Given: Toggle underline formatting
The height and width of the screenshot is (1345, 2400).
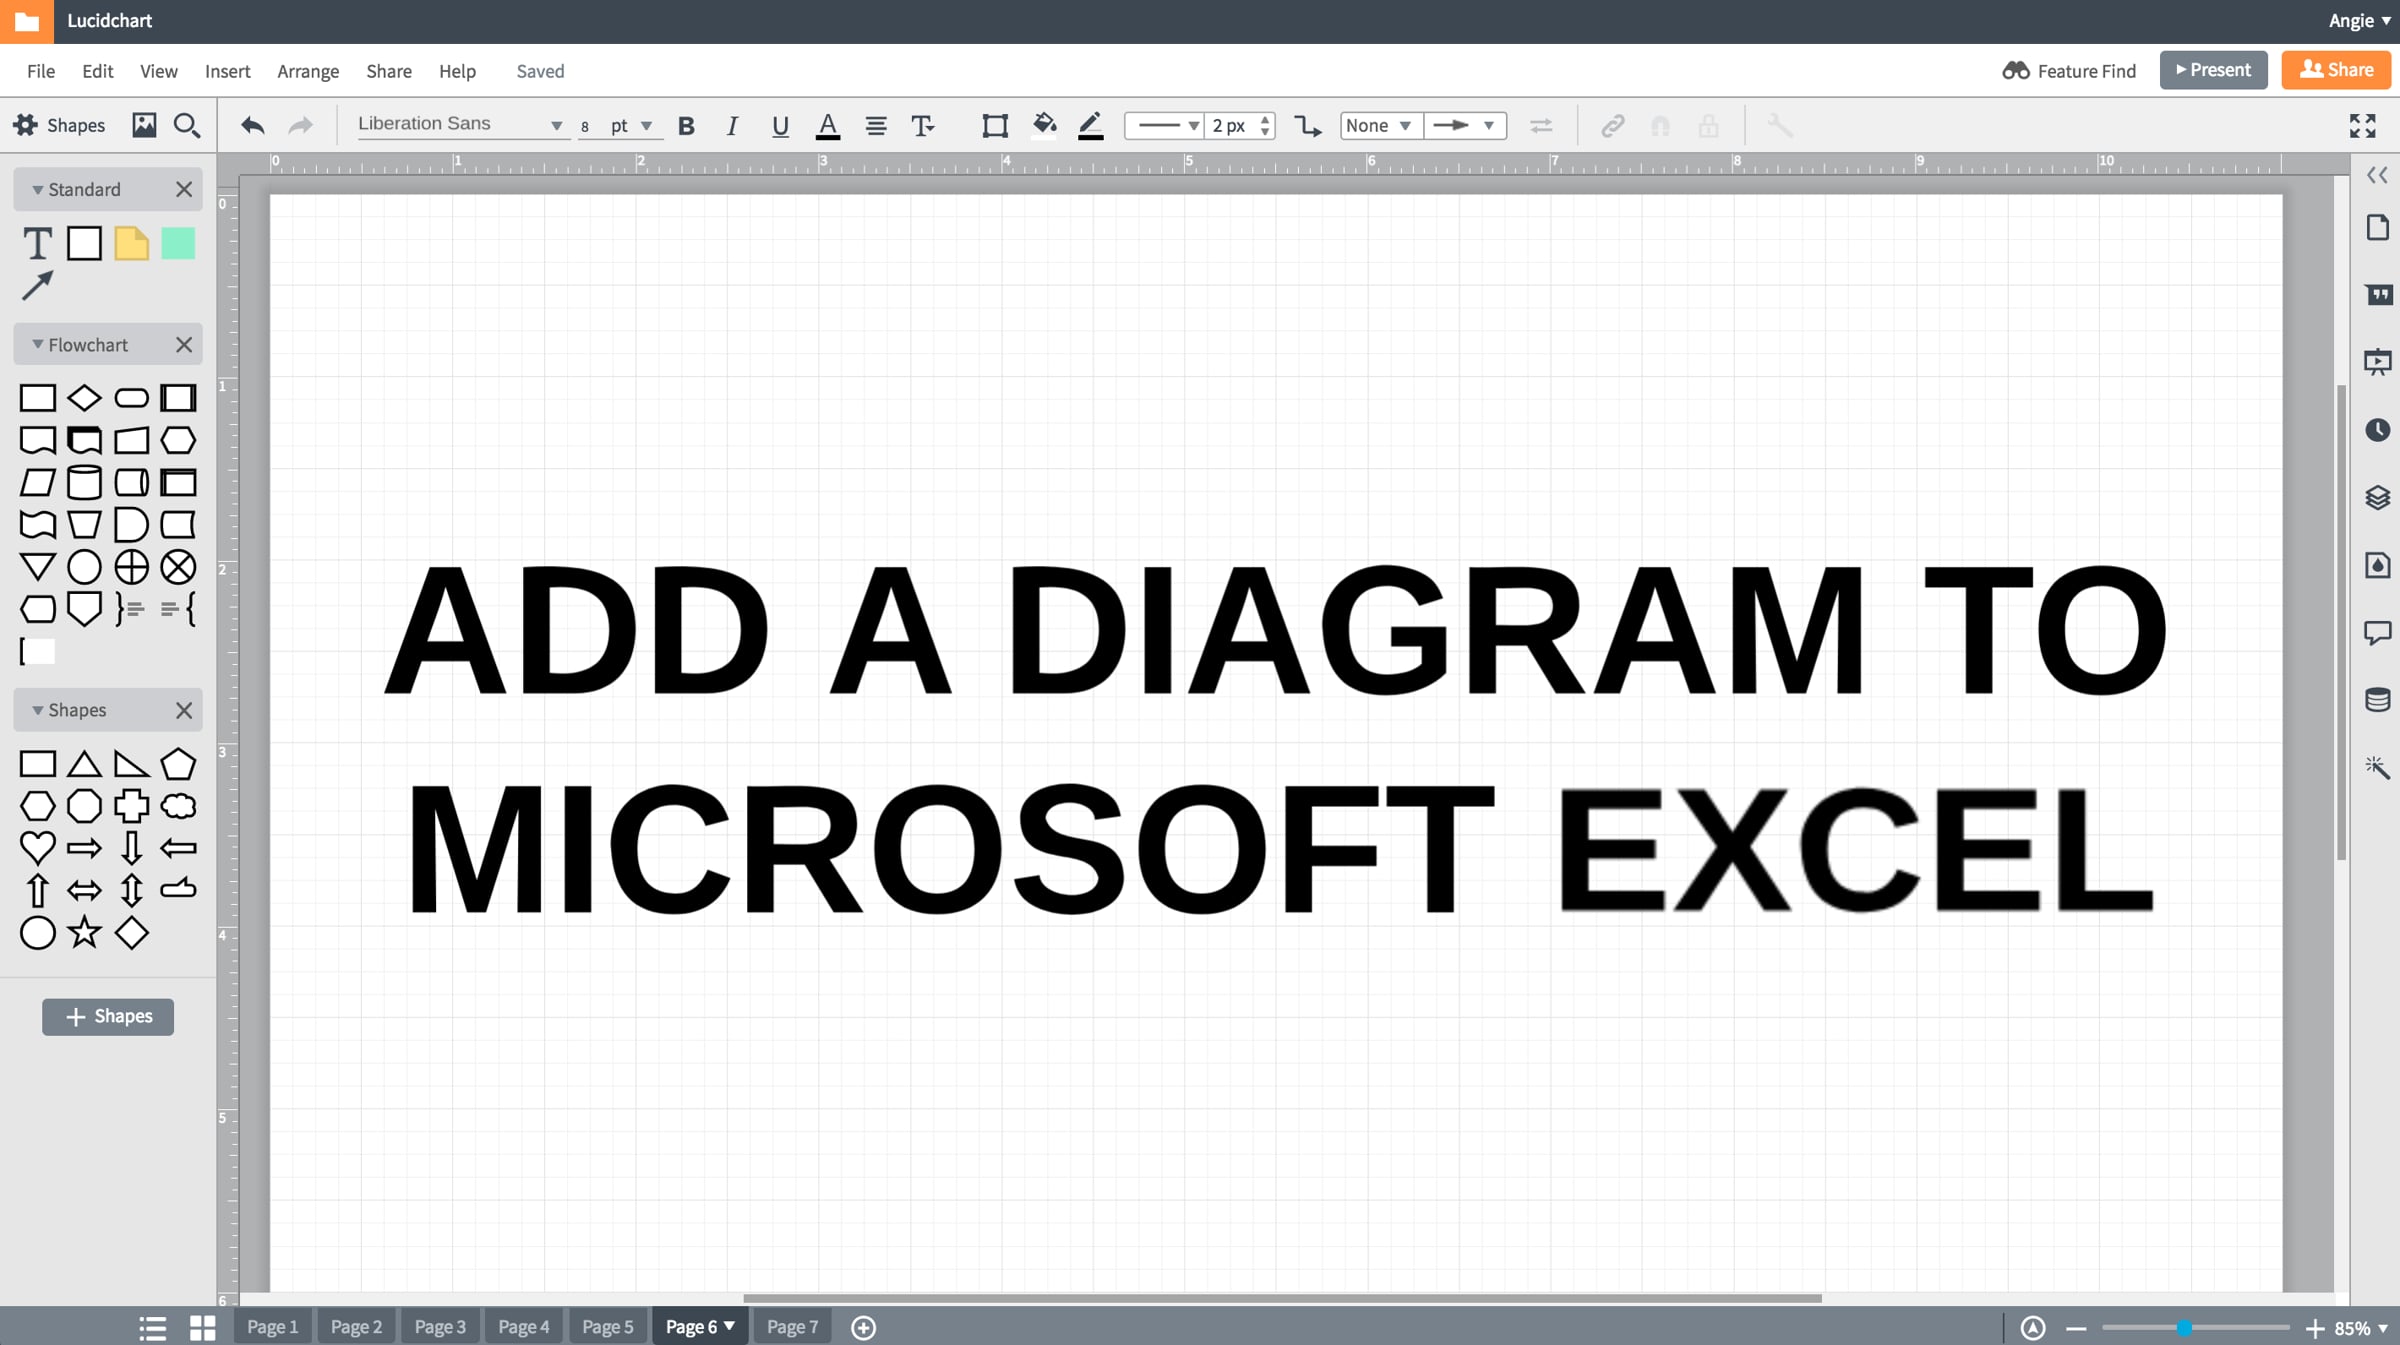Looking at the screenshot, I should (780, 126).
